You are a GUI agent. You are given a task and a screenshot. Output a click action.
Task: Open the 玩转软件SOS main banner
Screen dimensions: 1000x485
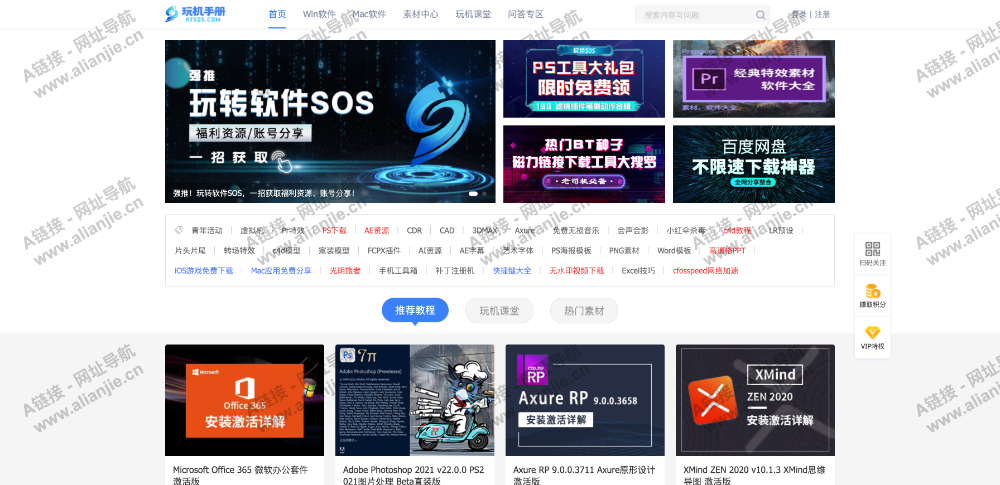pos(330,121)
